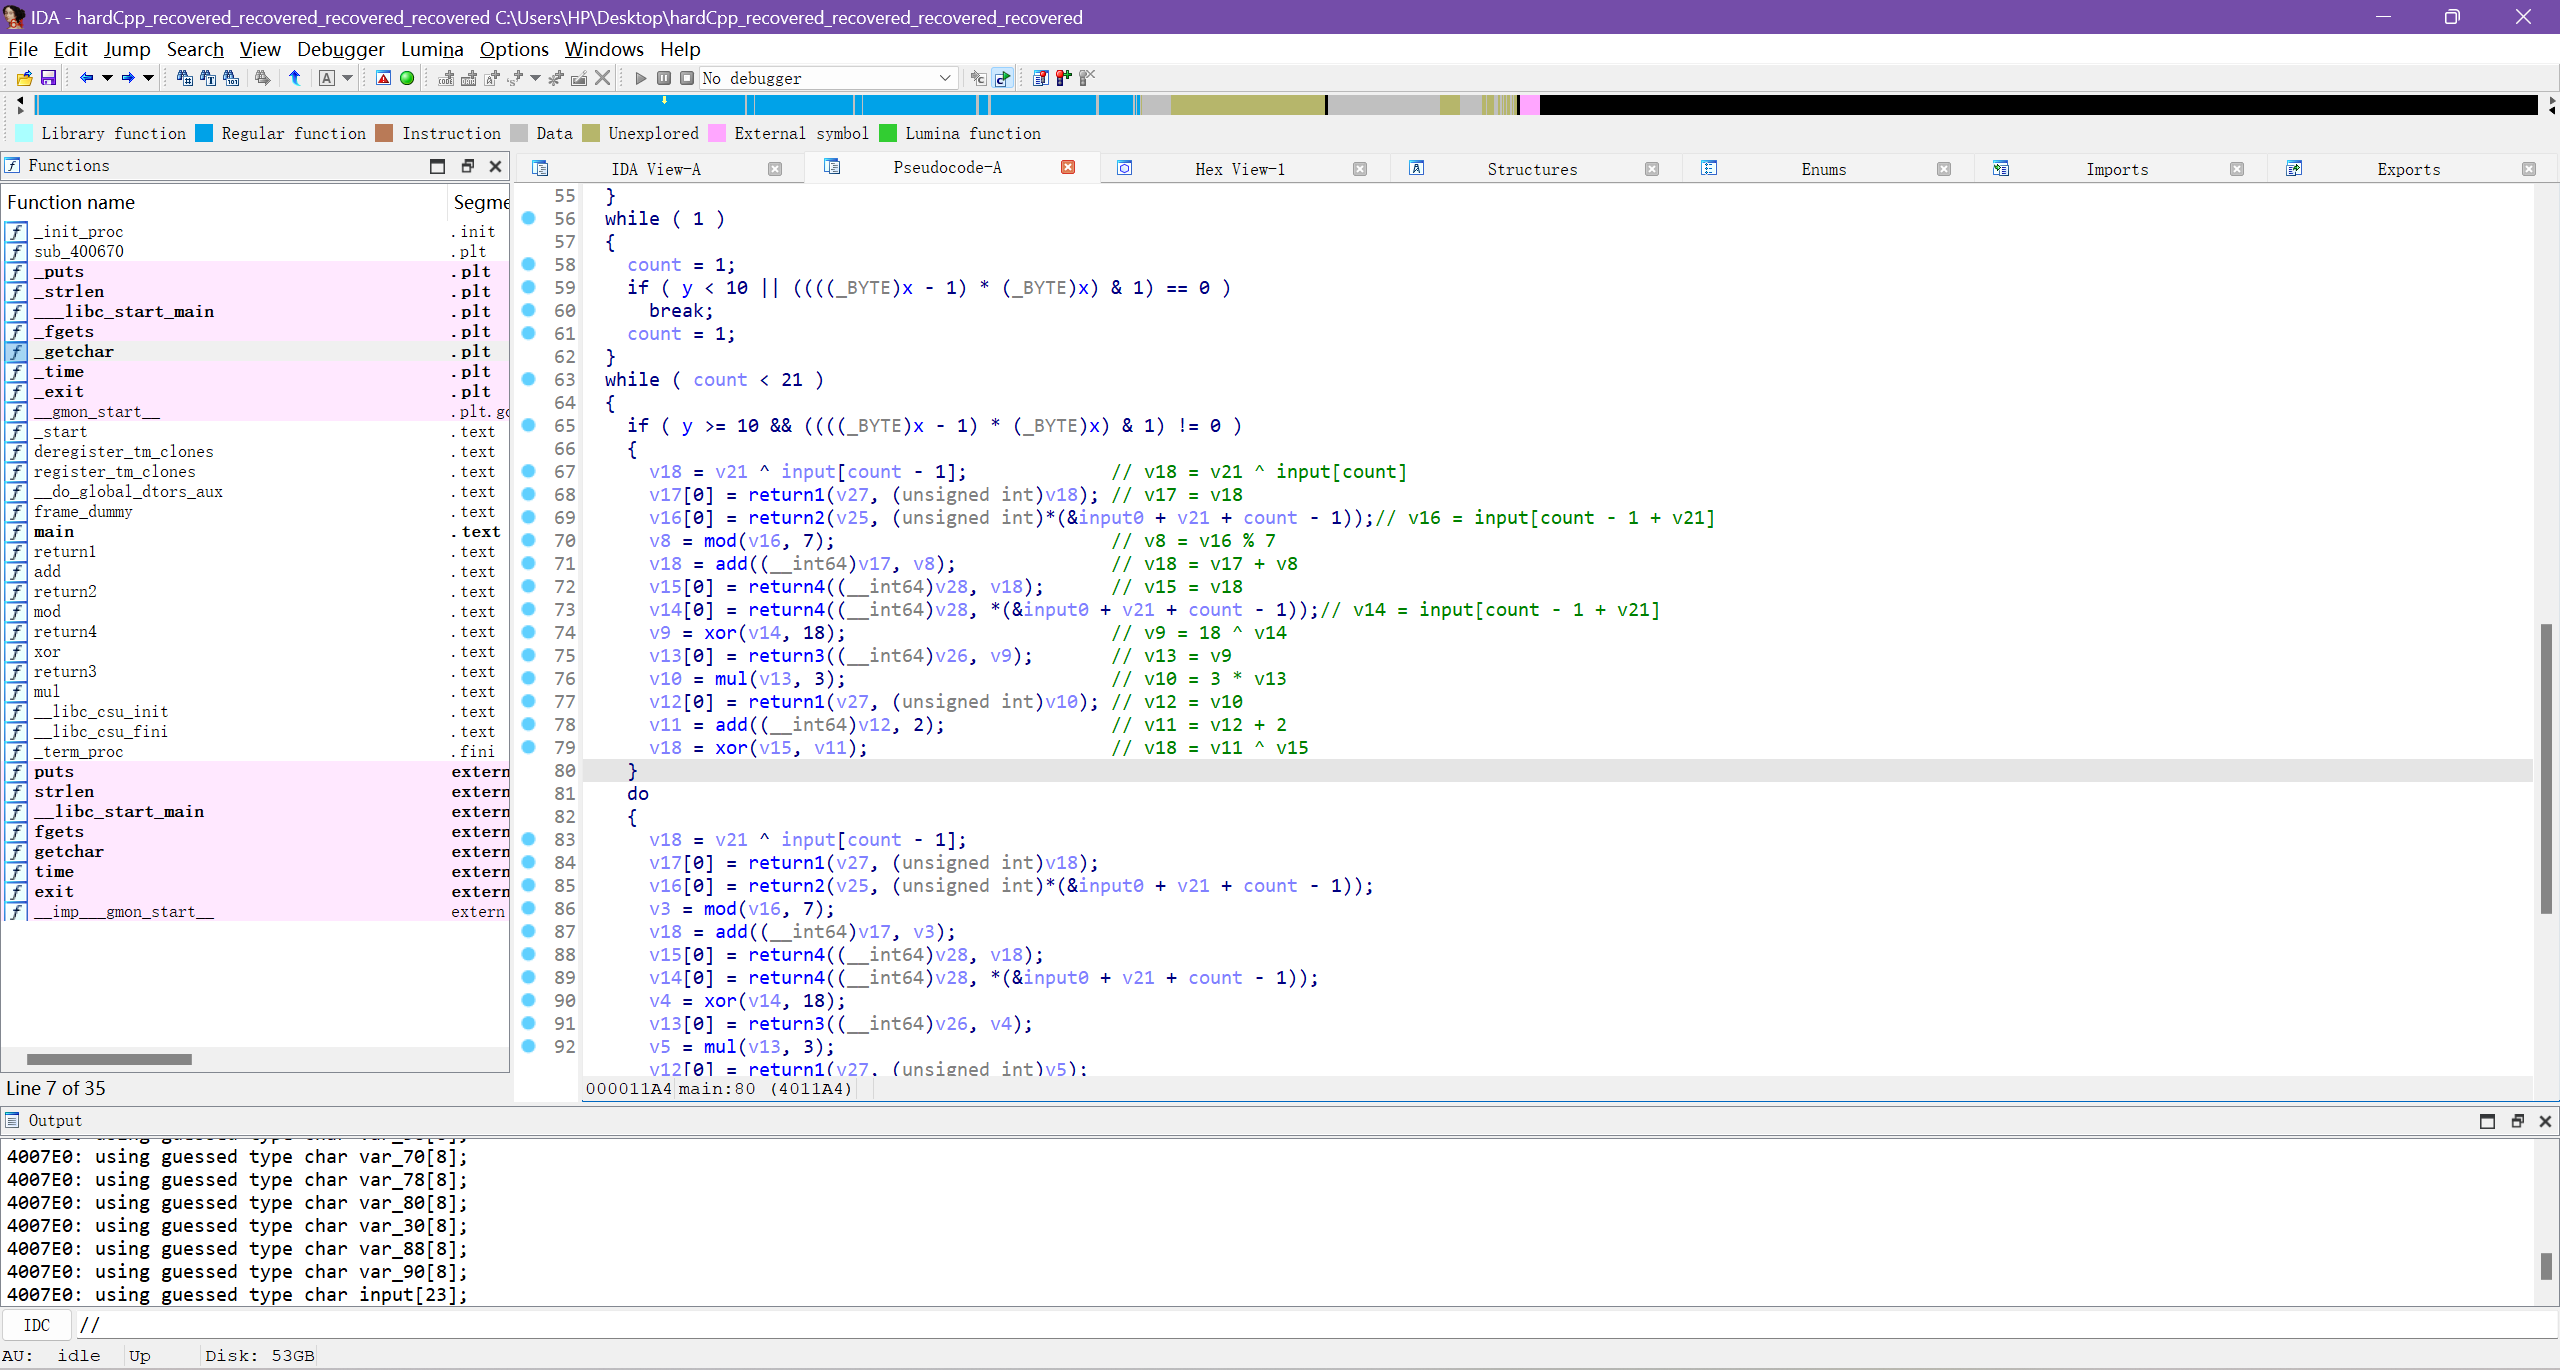Click the Save database floppy icon
Image resolution: width=2560 pixels, height=1370 pixels.
click(47, 78)
